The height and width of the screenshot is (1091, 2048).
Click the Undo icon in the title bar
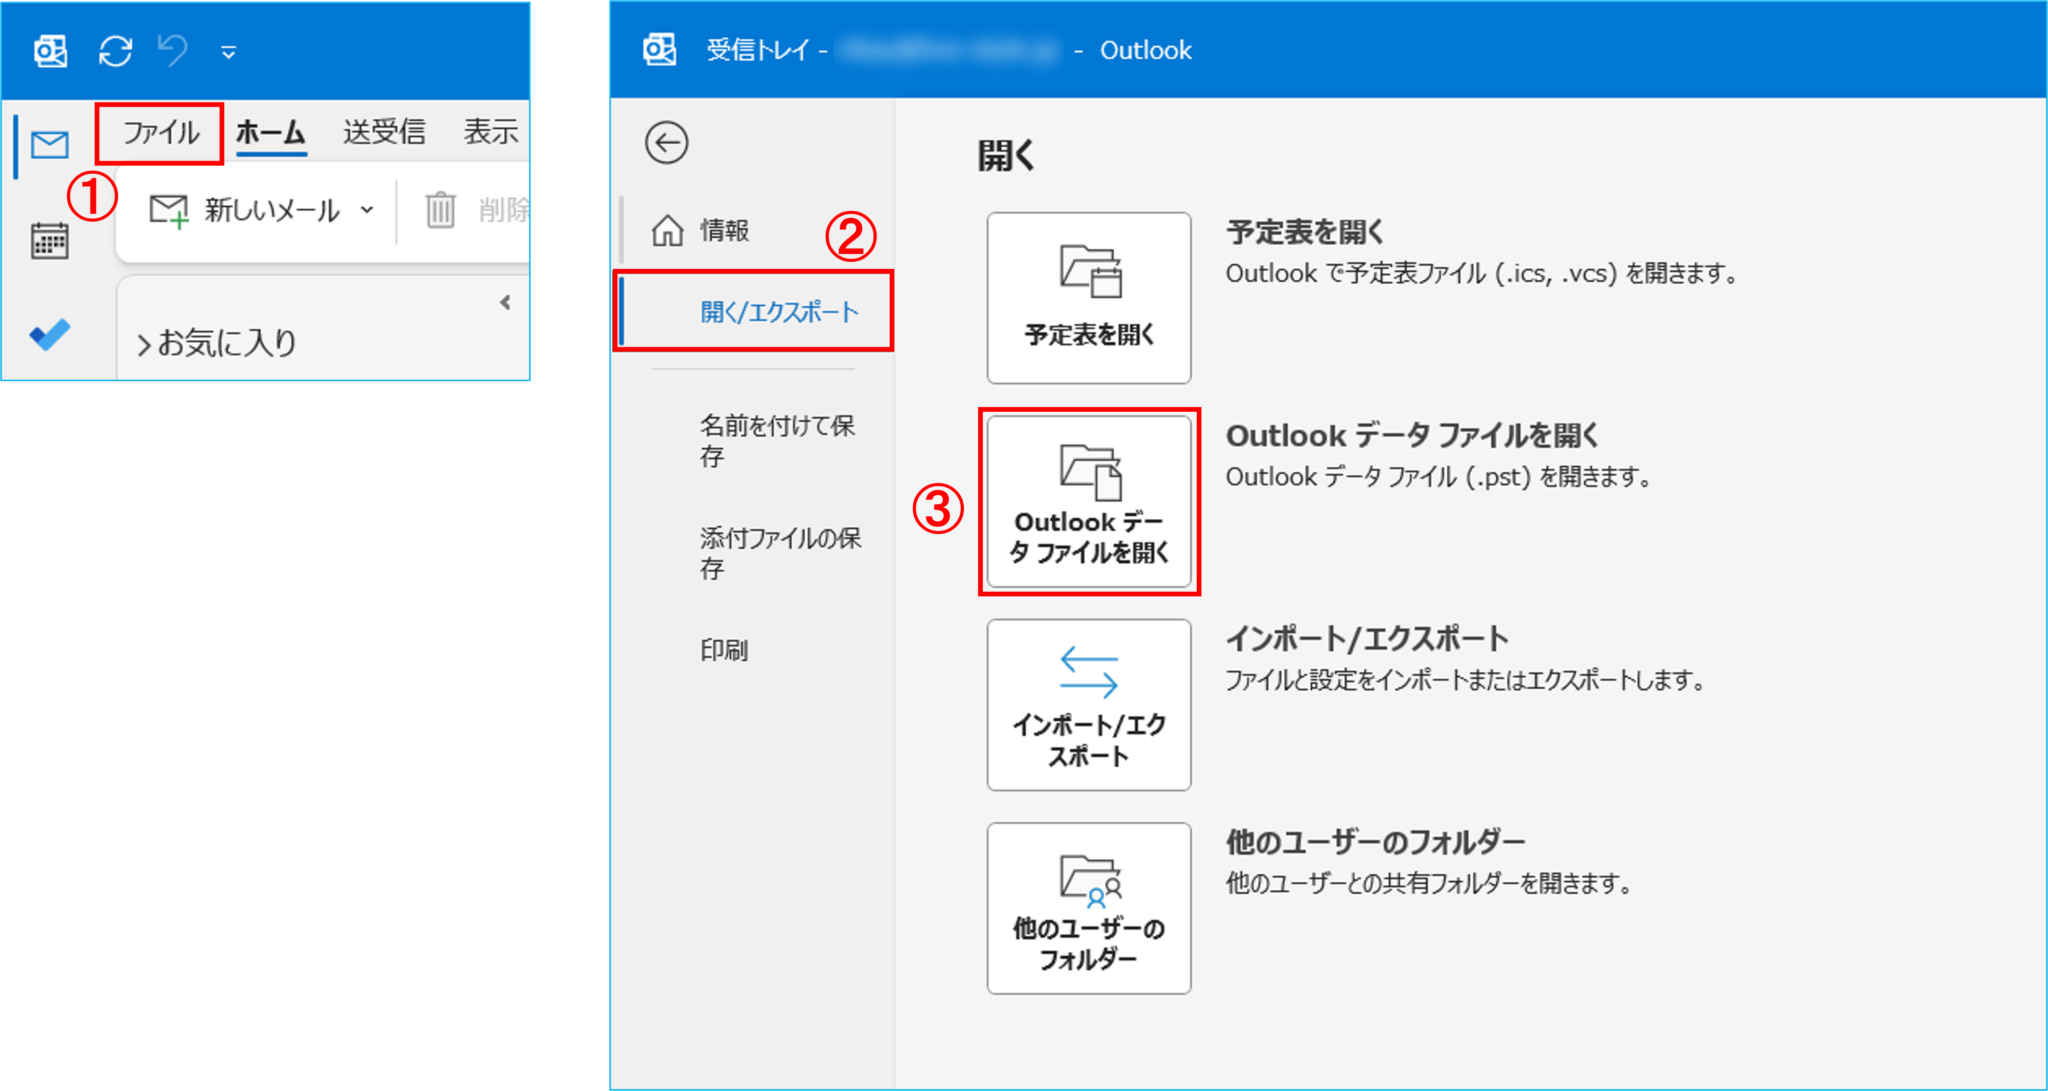172,52
